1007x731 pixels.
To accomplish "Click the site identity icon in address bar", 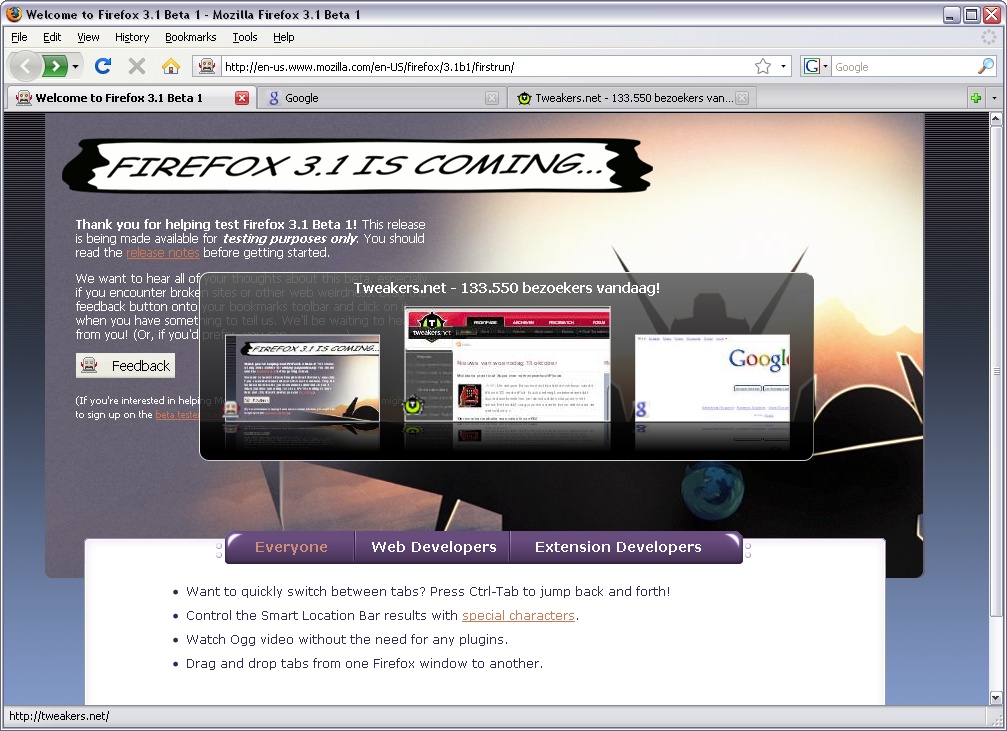I will click(x=206, y=66).
